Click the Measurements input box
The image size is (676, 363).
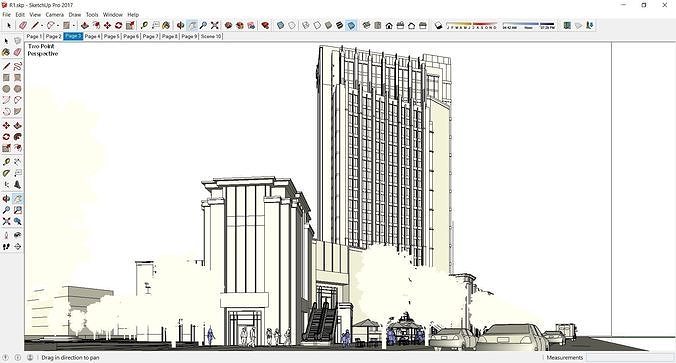point(629,357)
